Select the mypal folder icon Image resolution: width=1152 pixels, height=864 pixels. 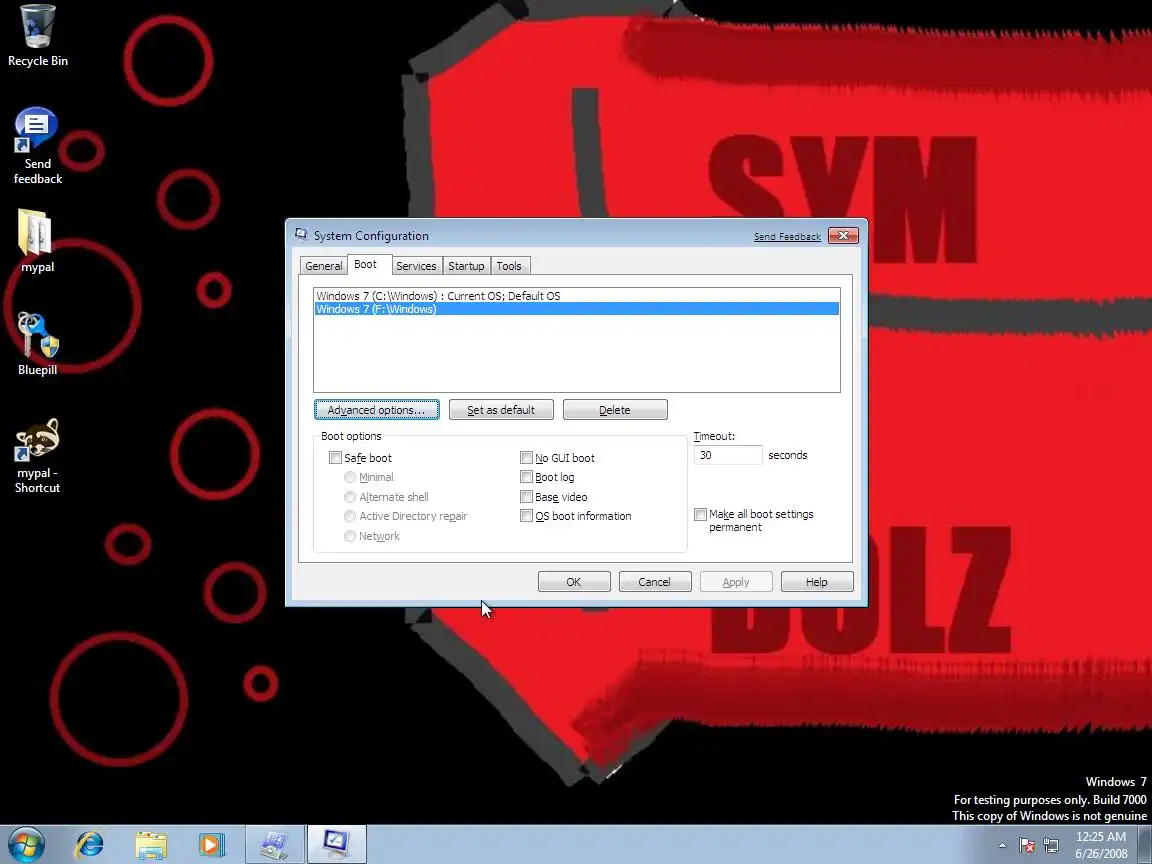click(37, 241)
